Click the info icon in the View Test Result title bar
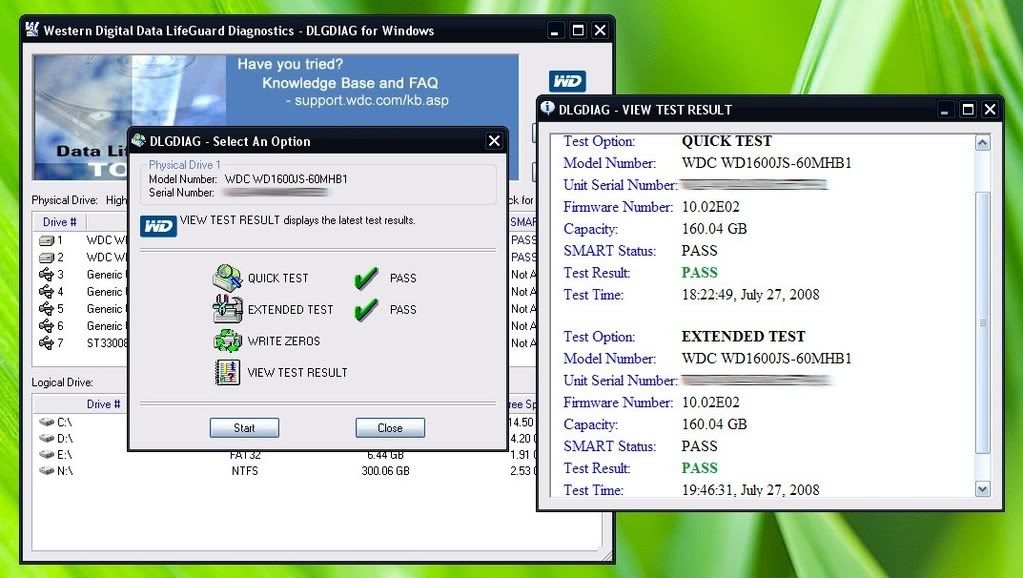 coord(547,108)
